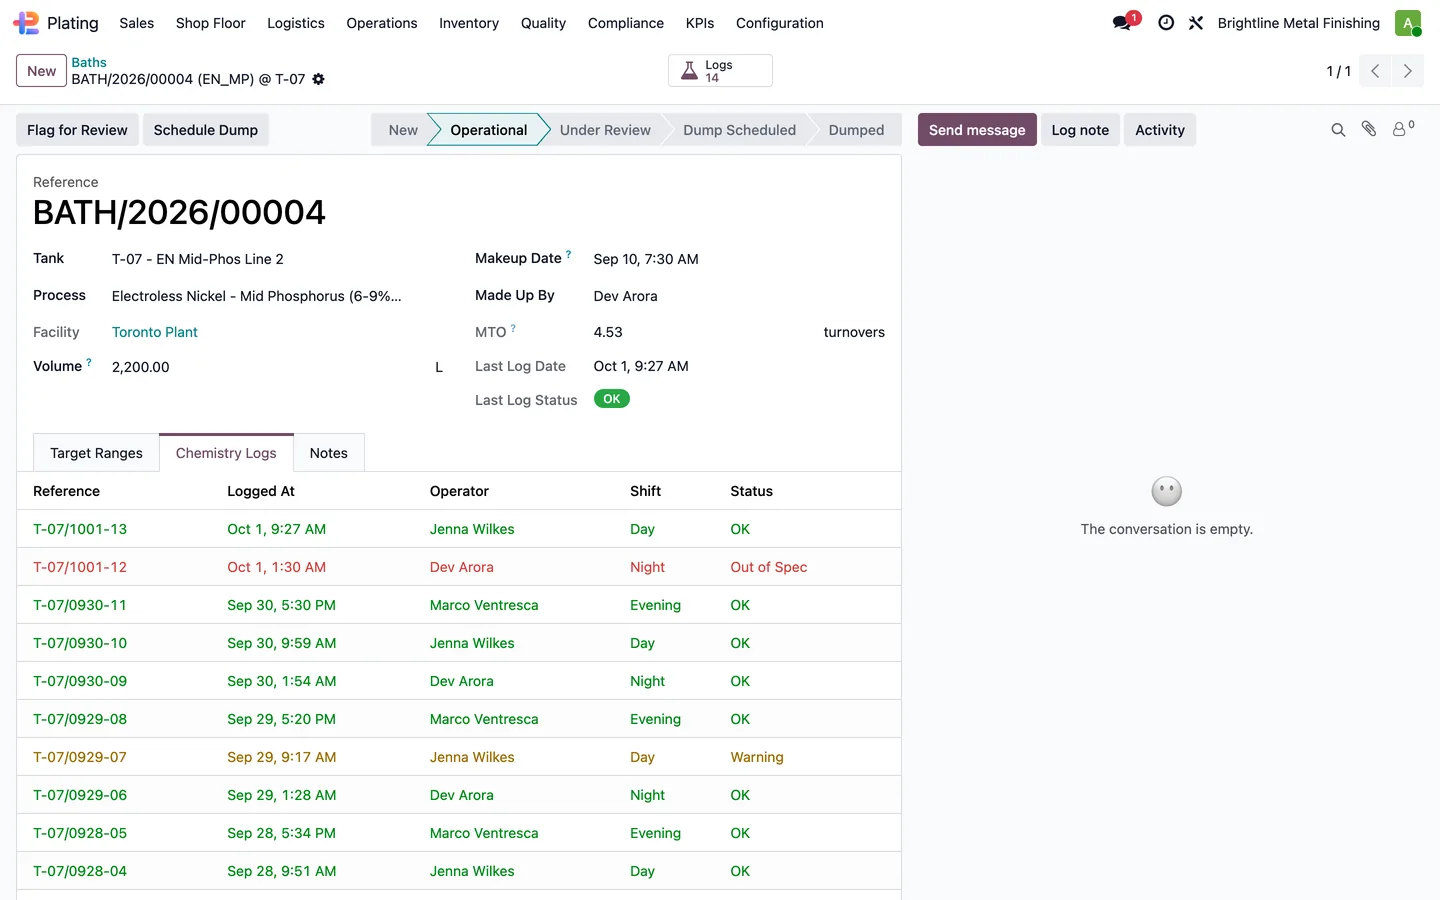1440x900 pixels.
Task: Open the record actions gear menu
Action: tap(318, 79)
